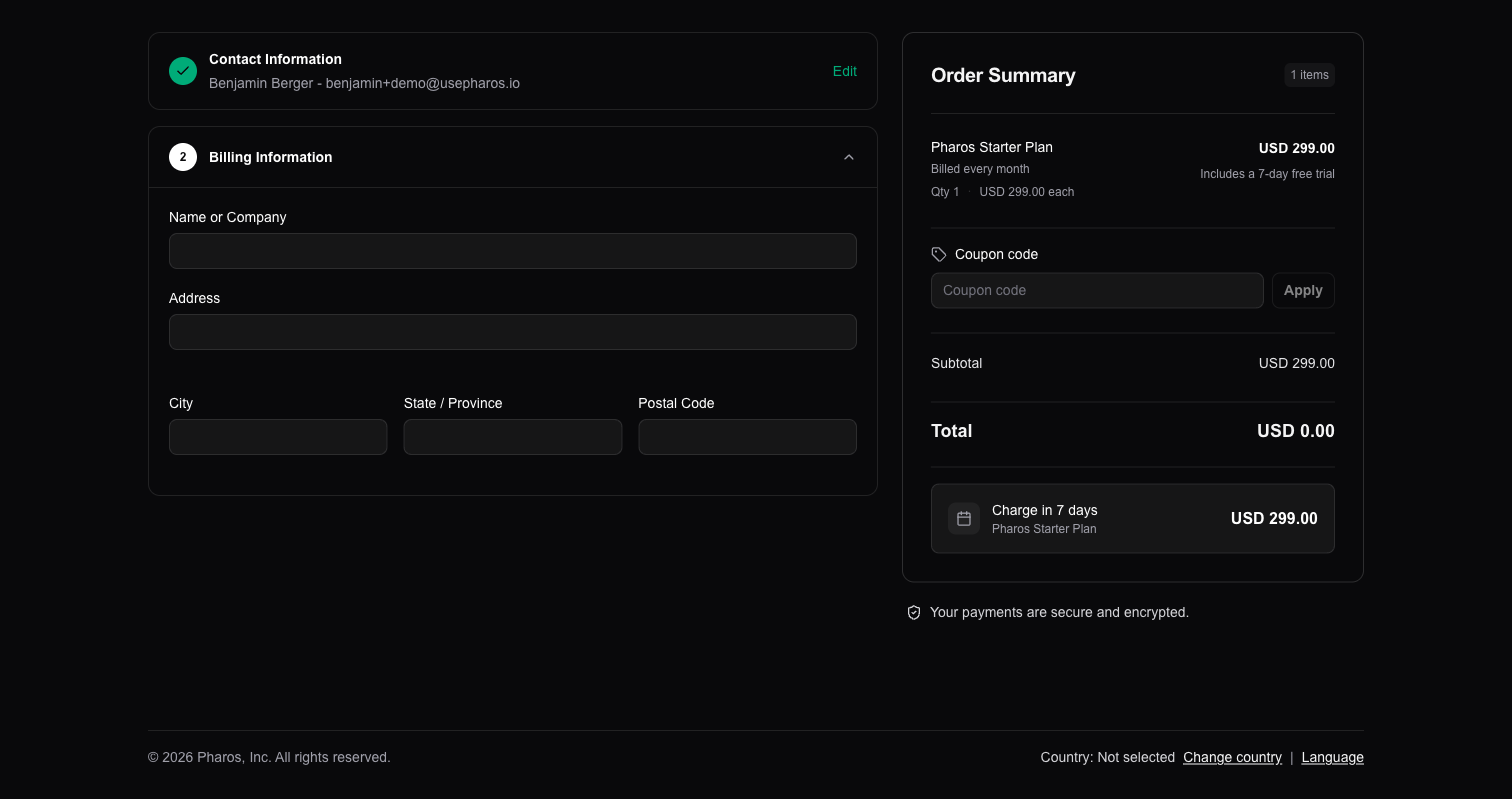Open the Language selector link
Viewport: 1512px width, 799px height.
coord(1332,757)
